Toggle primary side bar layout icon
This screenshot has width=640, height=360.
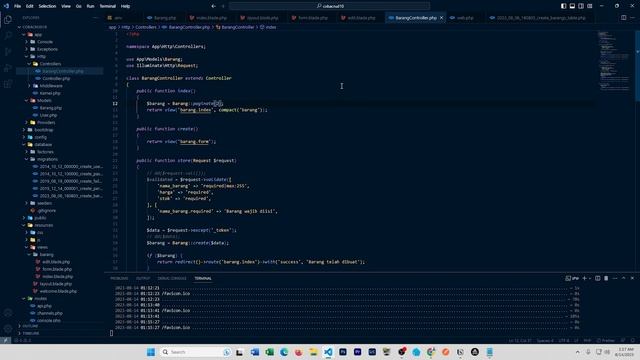tap(563, 6)
